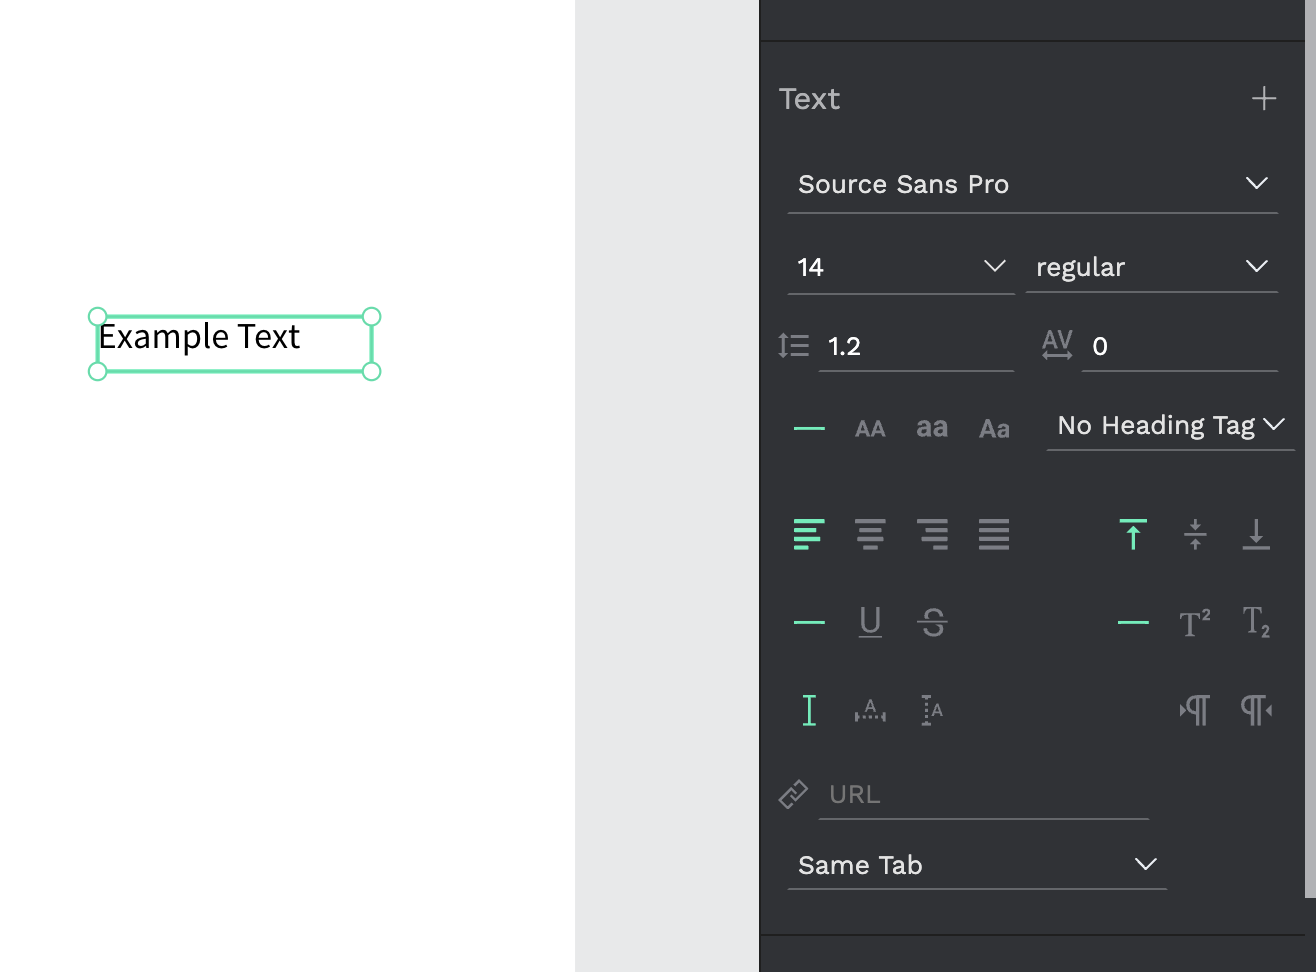Viewport: 1316px width, 972px height.
Task: Justify the text
Action: (x=994, y=534)
